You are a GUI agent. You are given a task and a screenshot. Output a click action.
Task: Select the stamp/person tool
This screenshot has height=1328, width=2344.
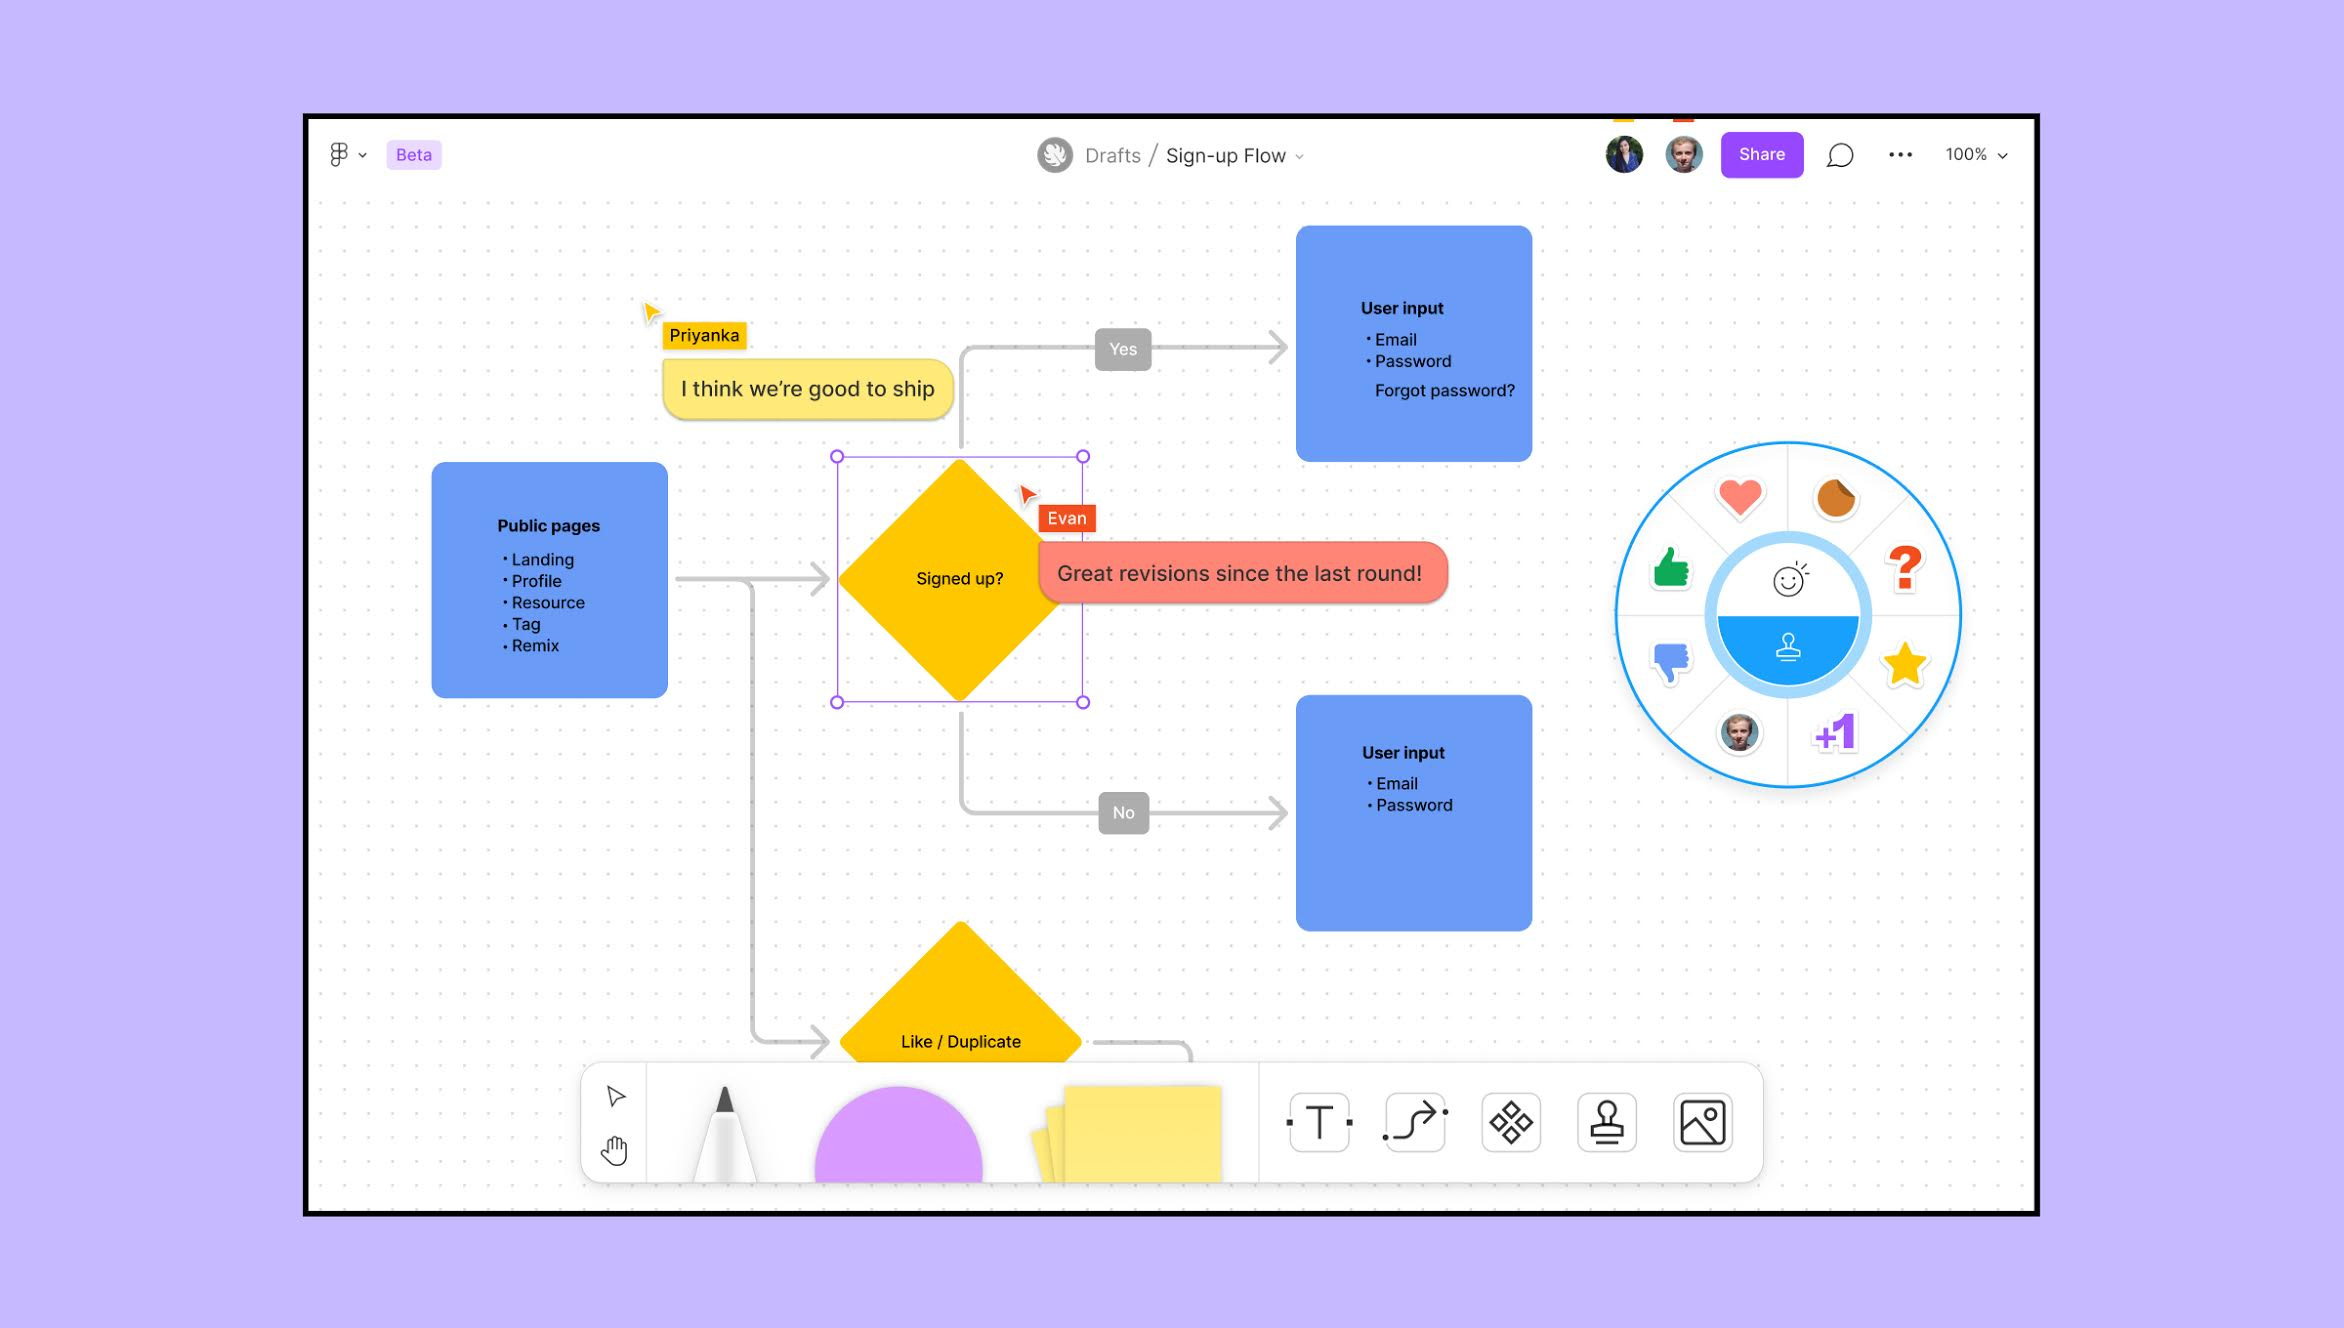1605,1122
